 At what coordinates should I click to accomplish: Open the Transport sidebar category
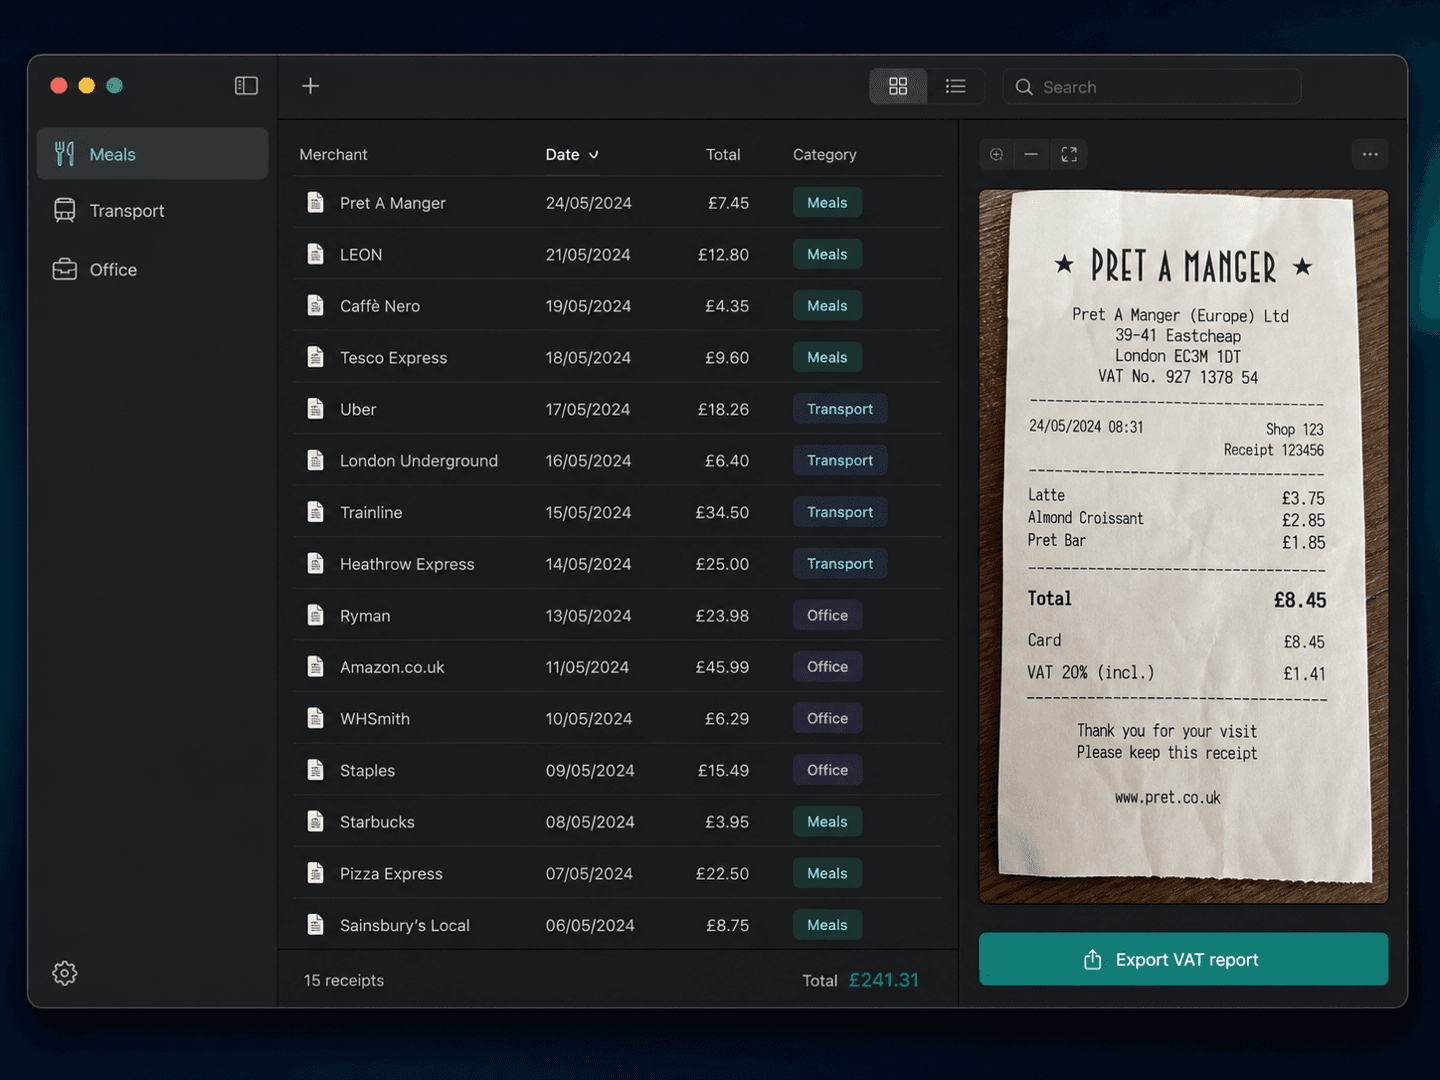pos(153,211)
